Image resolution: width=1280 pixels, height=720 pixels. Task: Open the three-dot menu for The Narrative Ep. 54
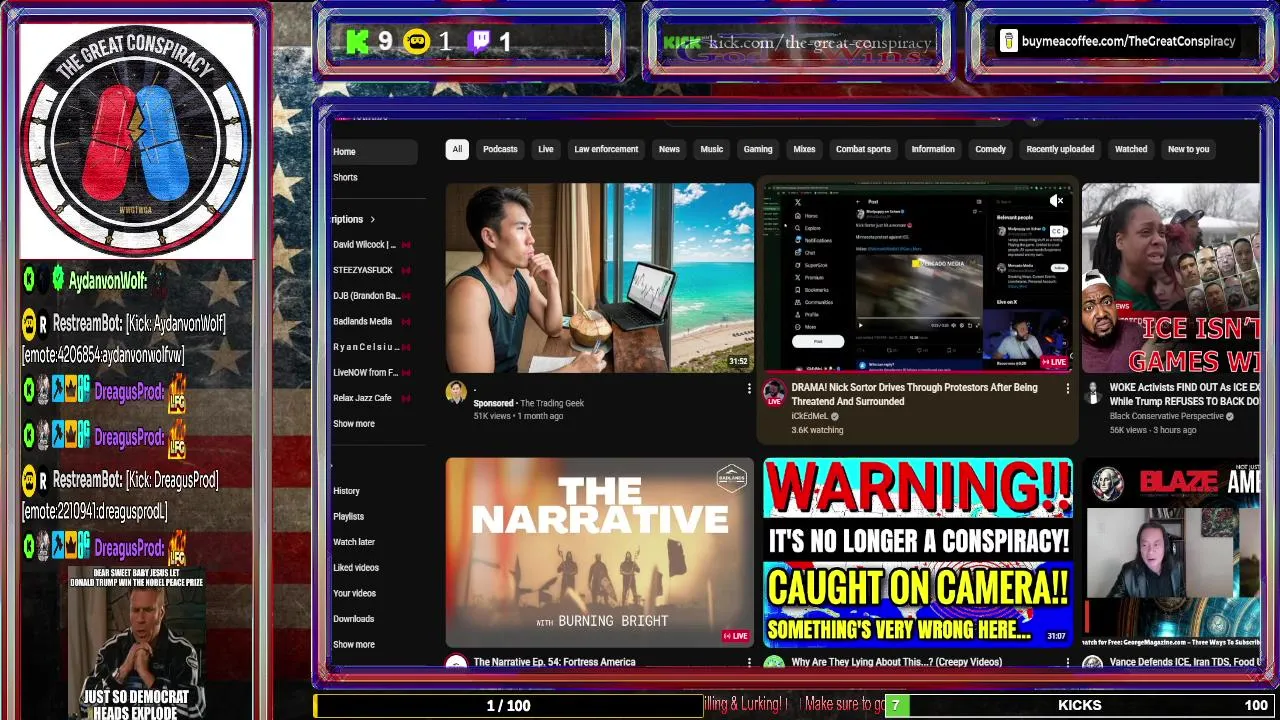point(749,662)
